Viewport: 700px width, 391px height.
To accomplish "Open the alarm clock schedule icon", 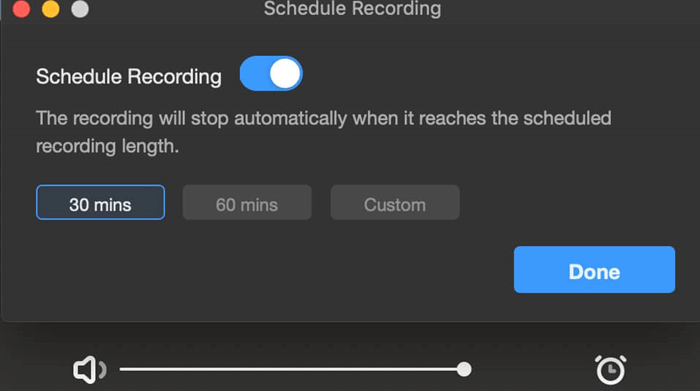I will (611, 369).
